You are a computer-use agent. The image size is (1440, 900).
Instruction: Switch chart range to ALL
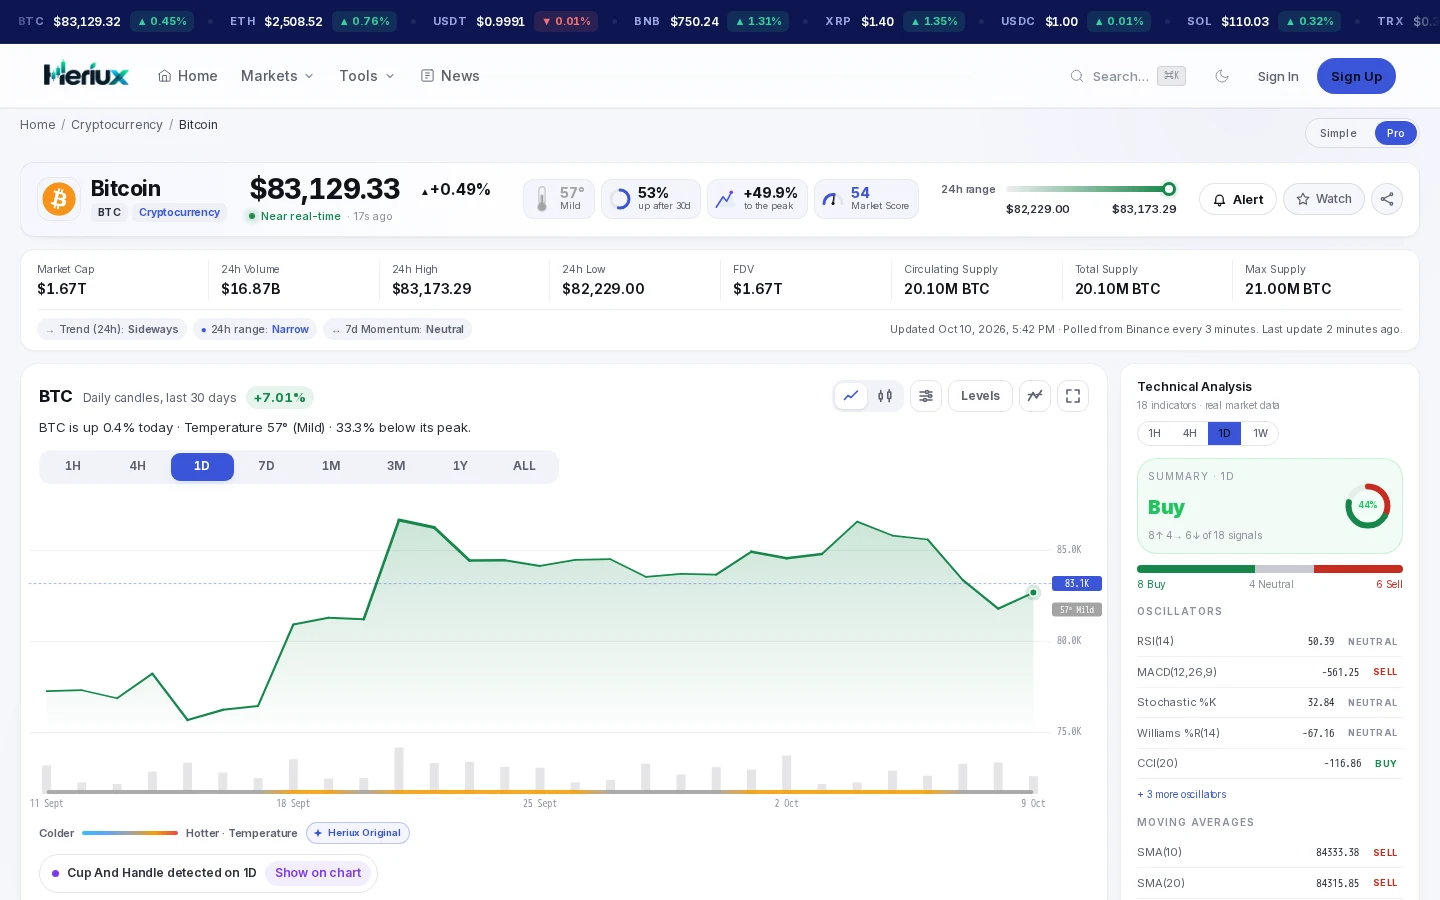pyautogui.click(x=524, y=467)
